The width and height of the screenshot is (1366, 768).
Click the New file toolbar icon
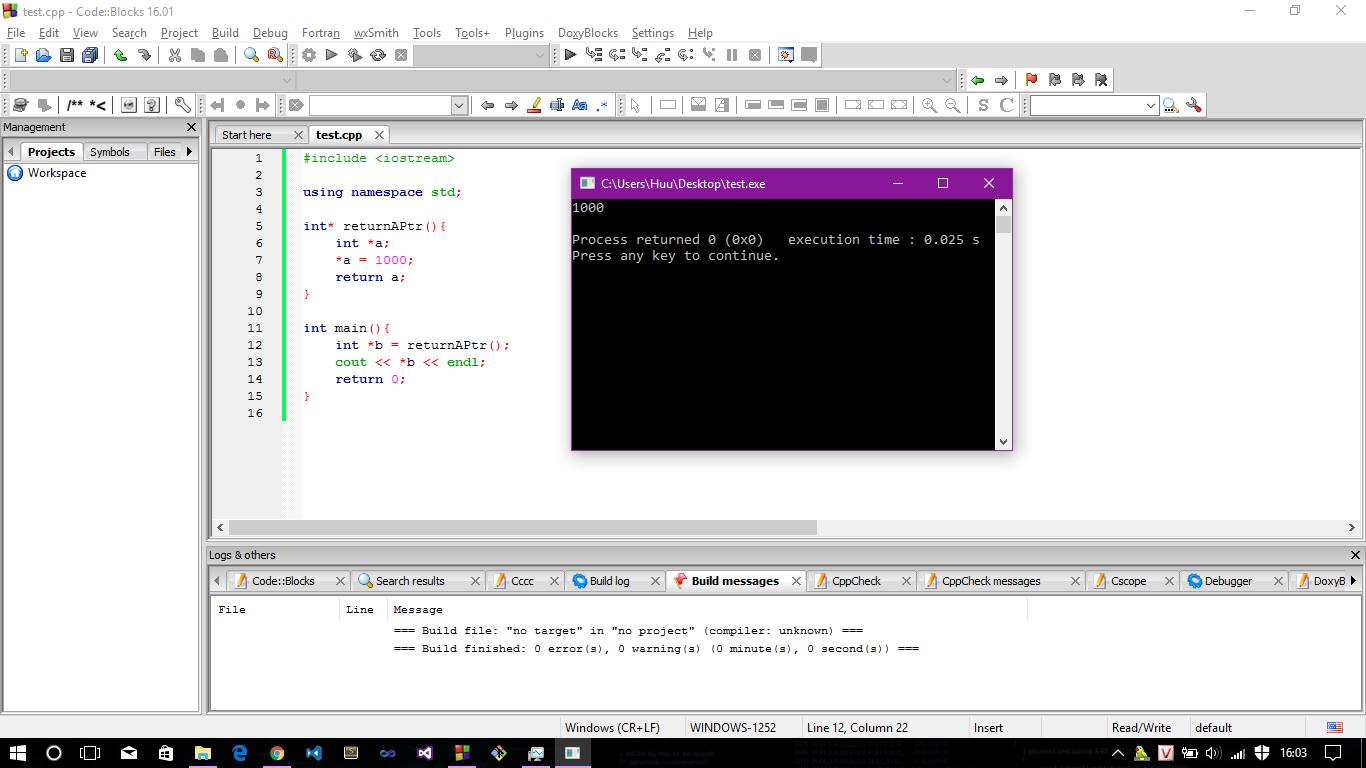(x=20, y=55)
